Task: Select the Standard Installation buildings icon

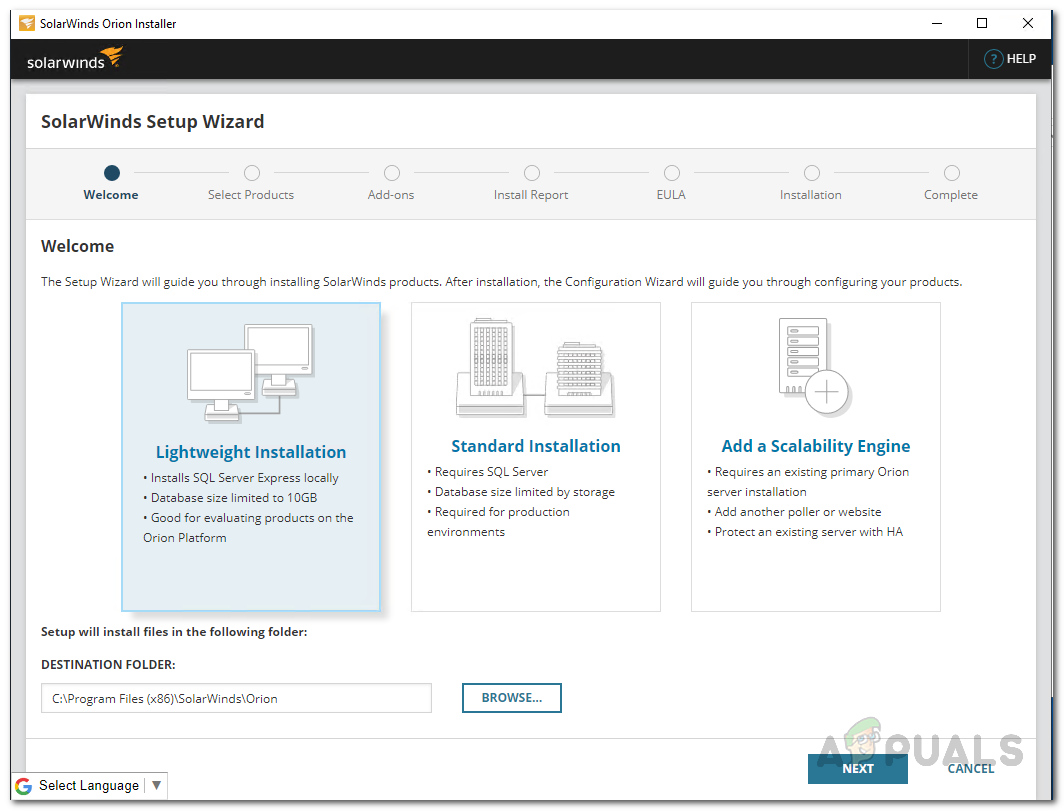Action: [535, 367]
